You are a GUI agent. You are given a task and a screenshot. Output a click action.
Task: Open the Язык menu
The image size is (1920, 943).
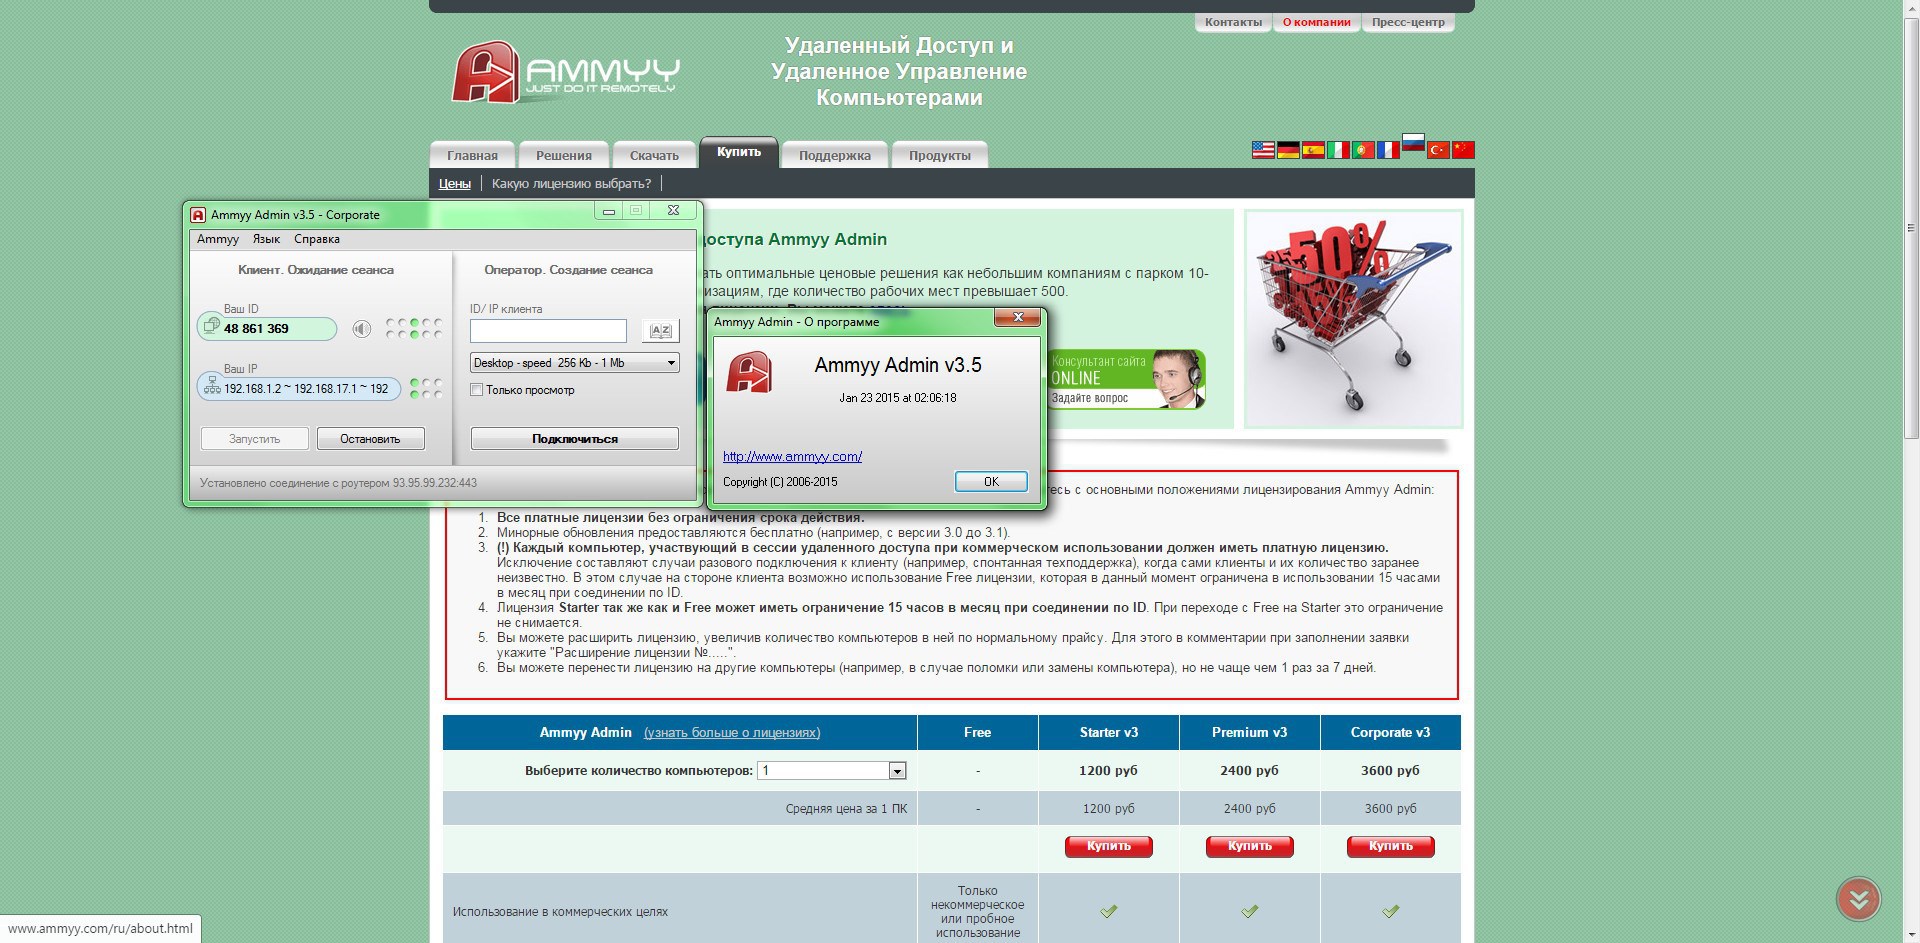coord(266,239)
